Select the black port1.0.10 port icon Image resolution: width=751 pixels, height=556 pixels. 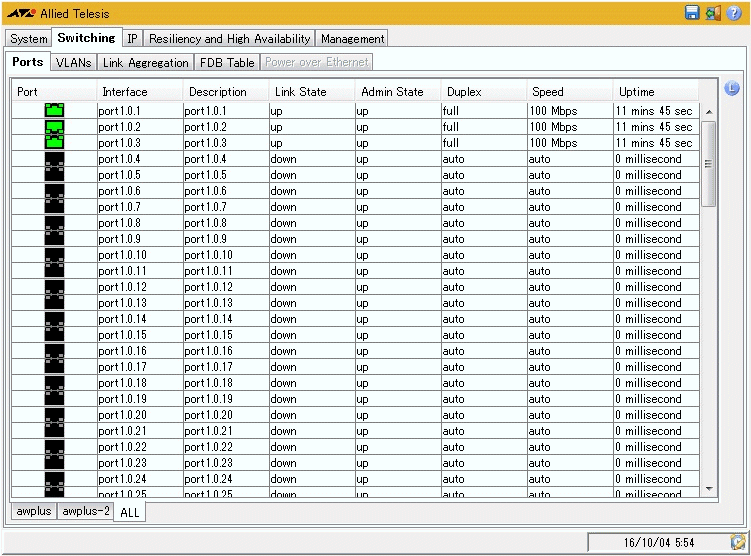[x=54, y=255]
